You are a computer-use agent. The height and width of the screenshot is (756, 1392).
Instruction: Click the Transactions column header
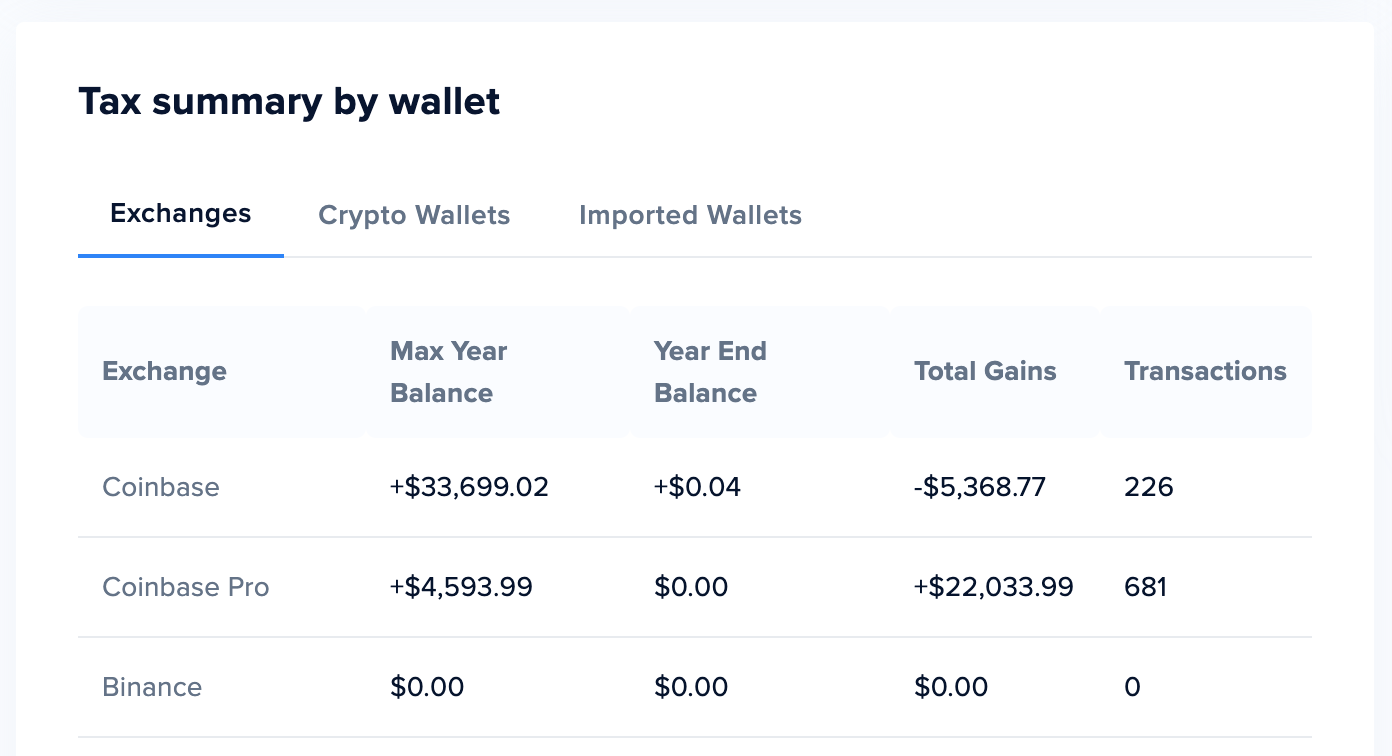point(1205,371)
